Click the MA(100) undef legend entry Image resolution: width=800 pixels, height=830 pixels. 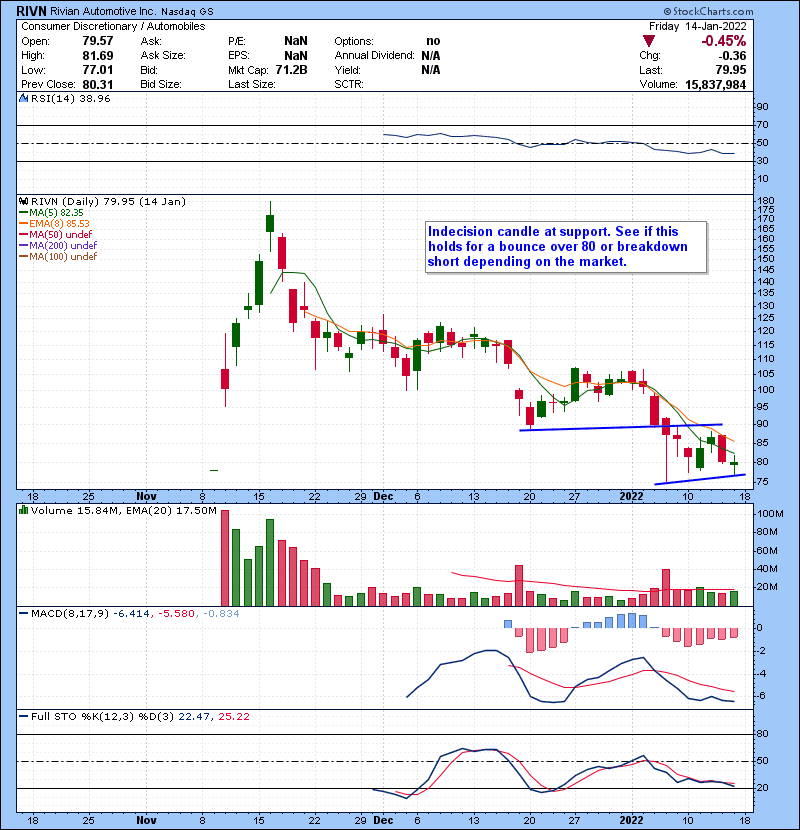(x=63, y=257)
